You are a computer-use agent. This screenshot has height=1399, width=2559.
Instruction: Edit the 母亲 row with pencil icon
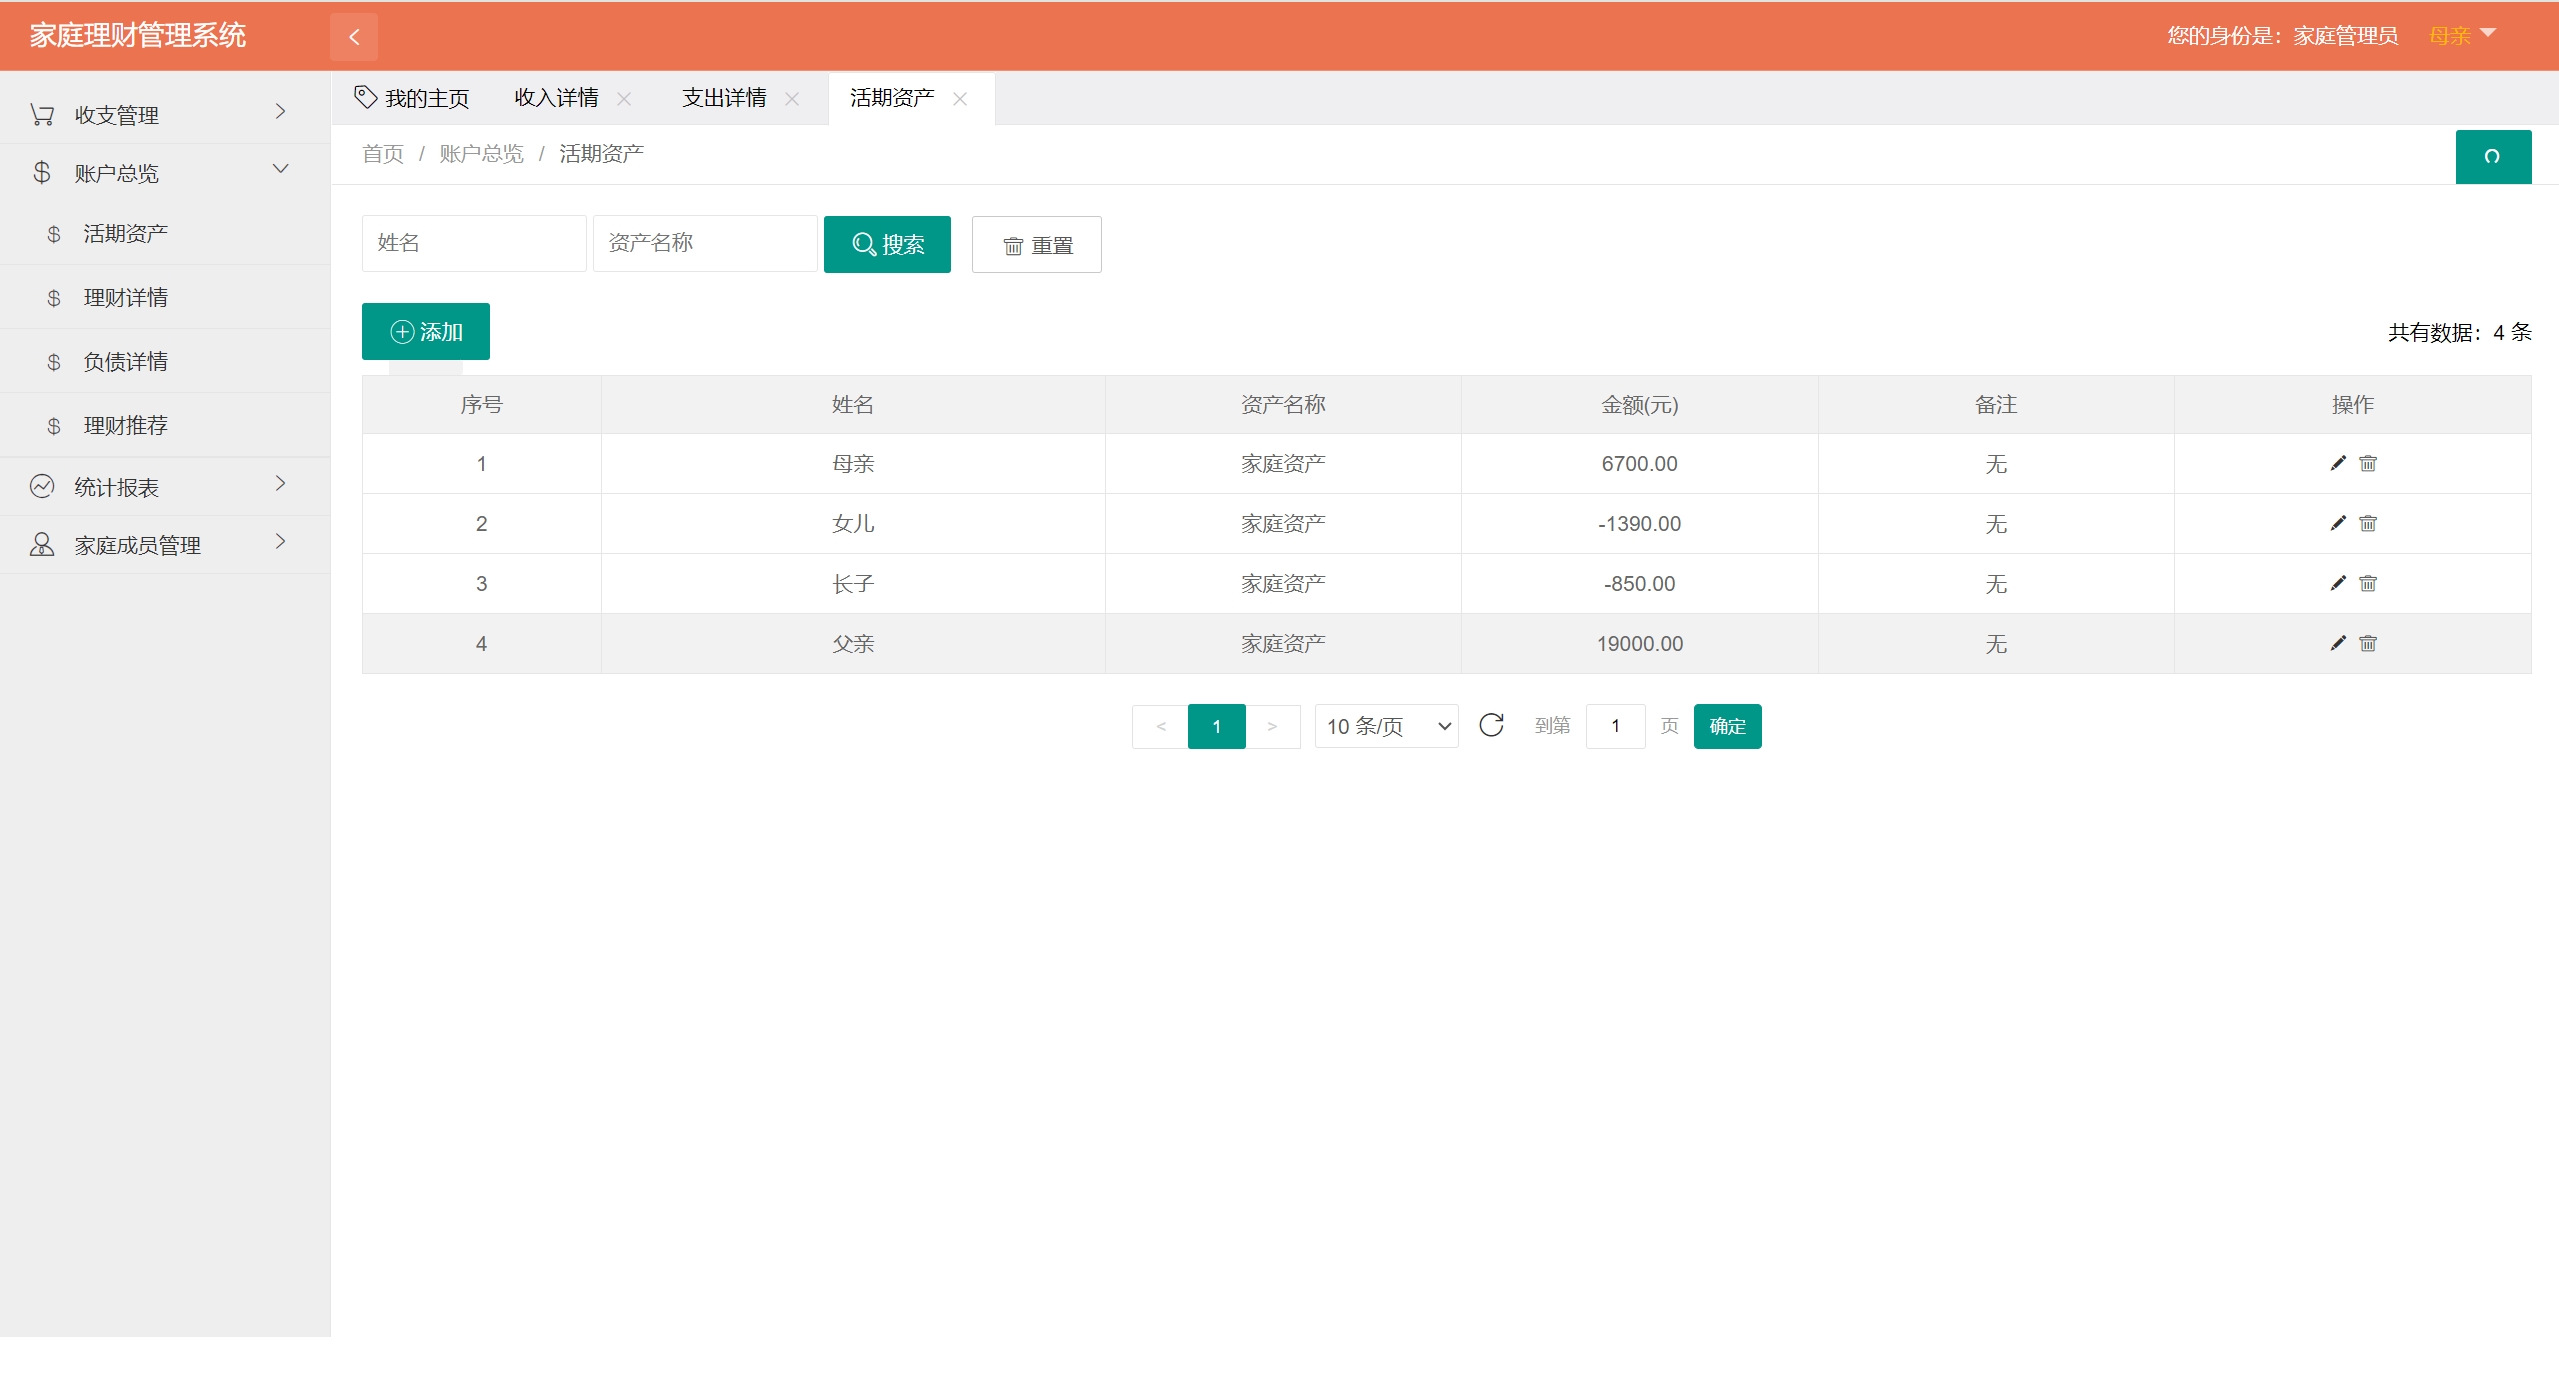(2337, 463)
